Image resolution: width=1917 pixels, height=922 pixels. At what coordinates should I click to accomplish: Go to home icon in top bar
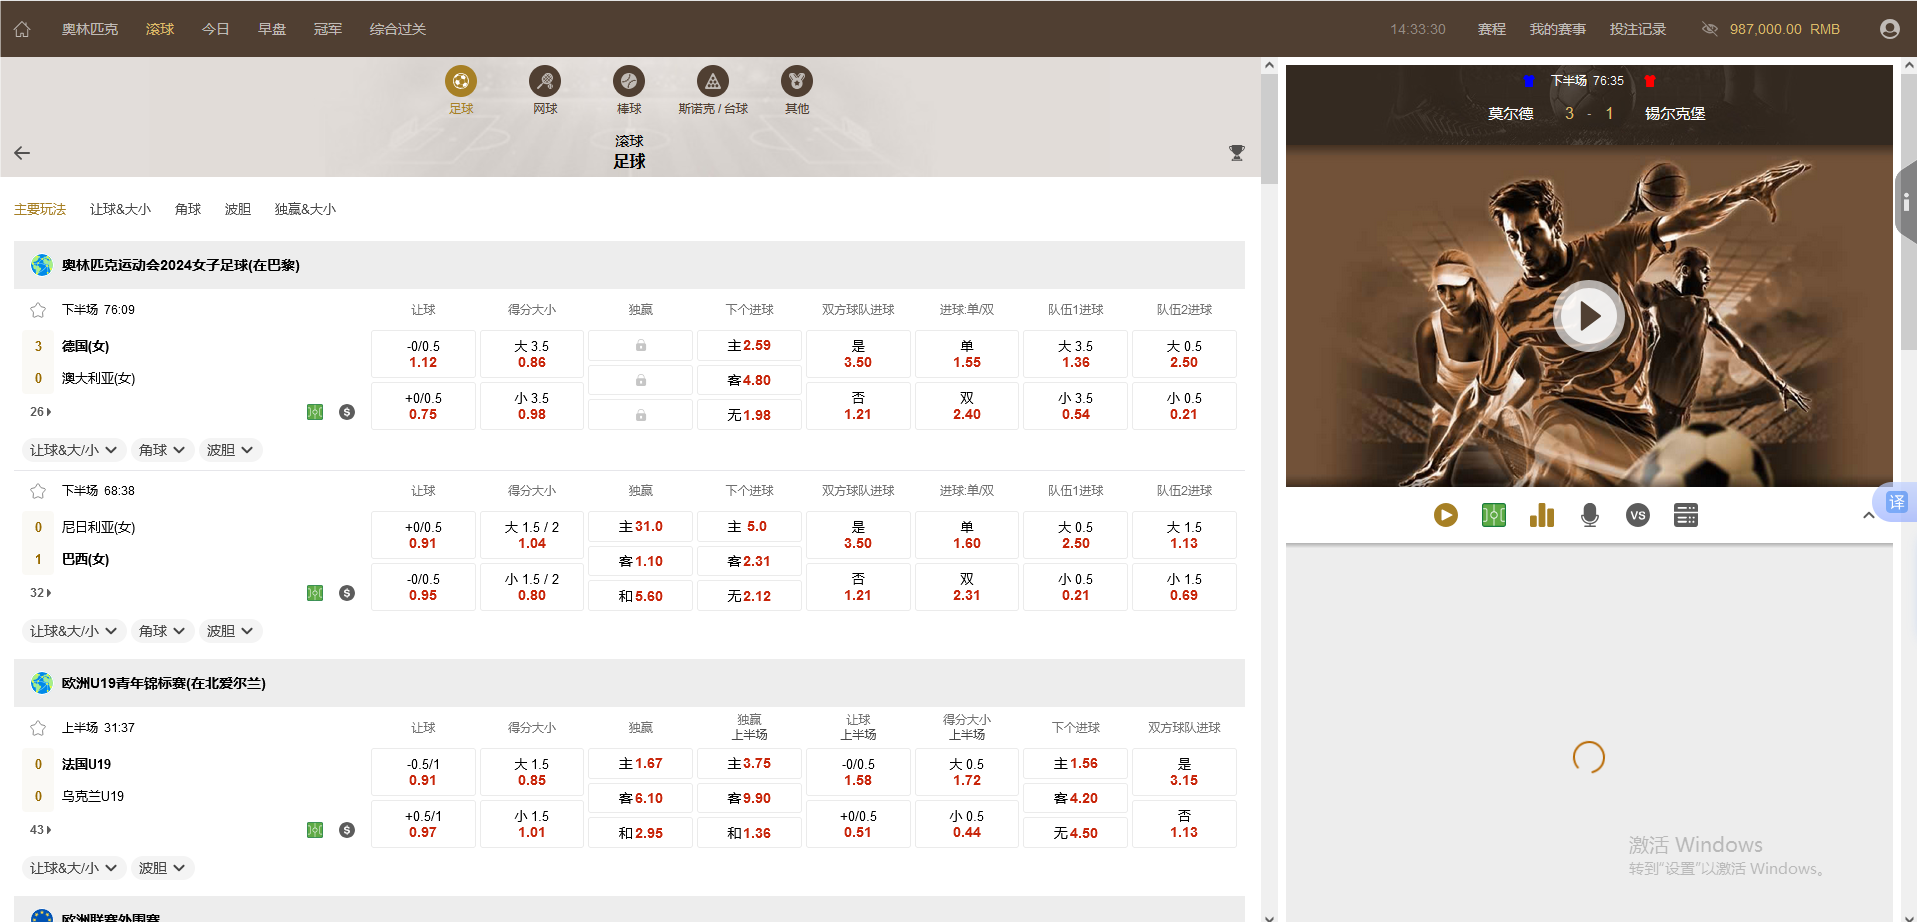click(22, 29)
